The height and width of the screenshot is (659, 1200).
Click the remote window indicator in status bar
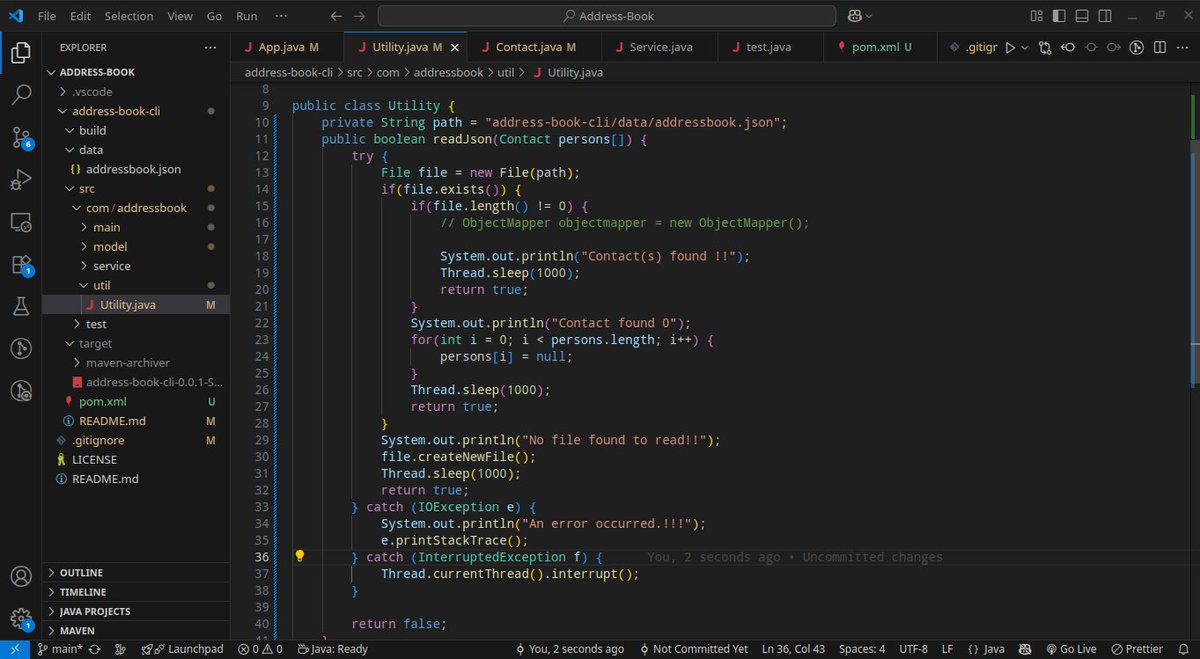14,649
